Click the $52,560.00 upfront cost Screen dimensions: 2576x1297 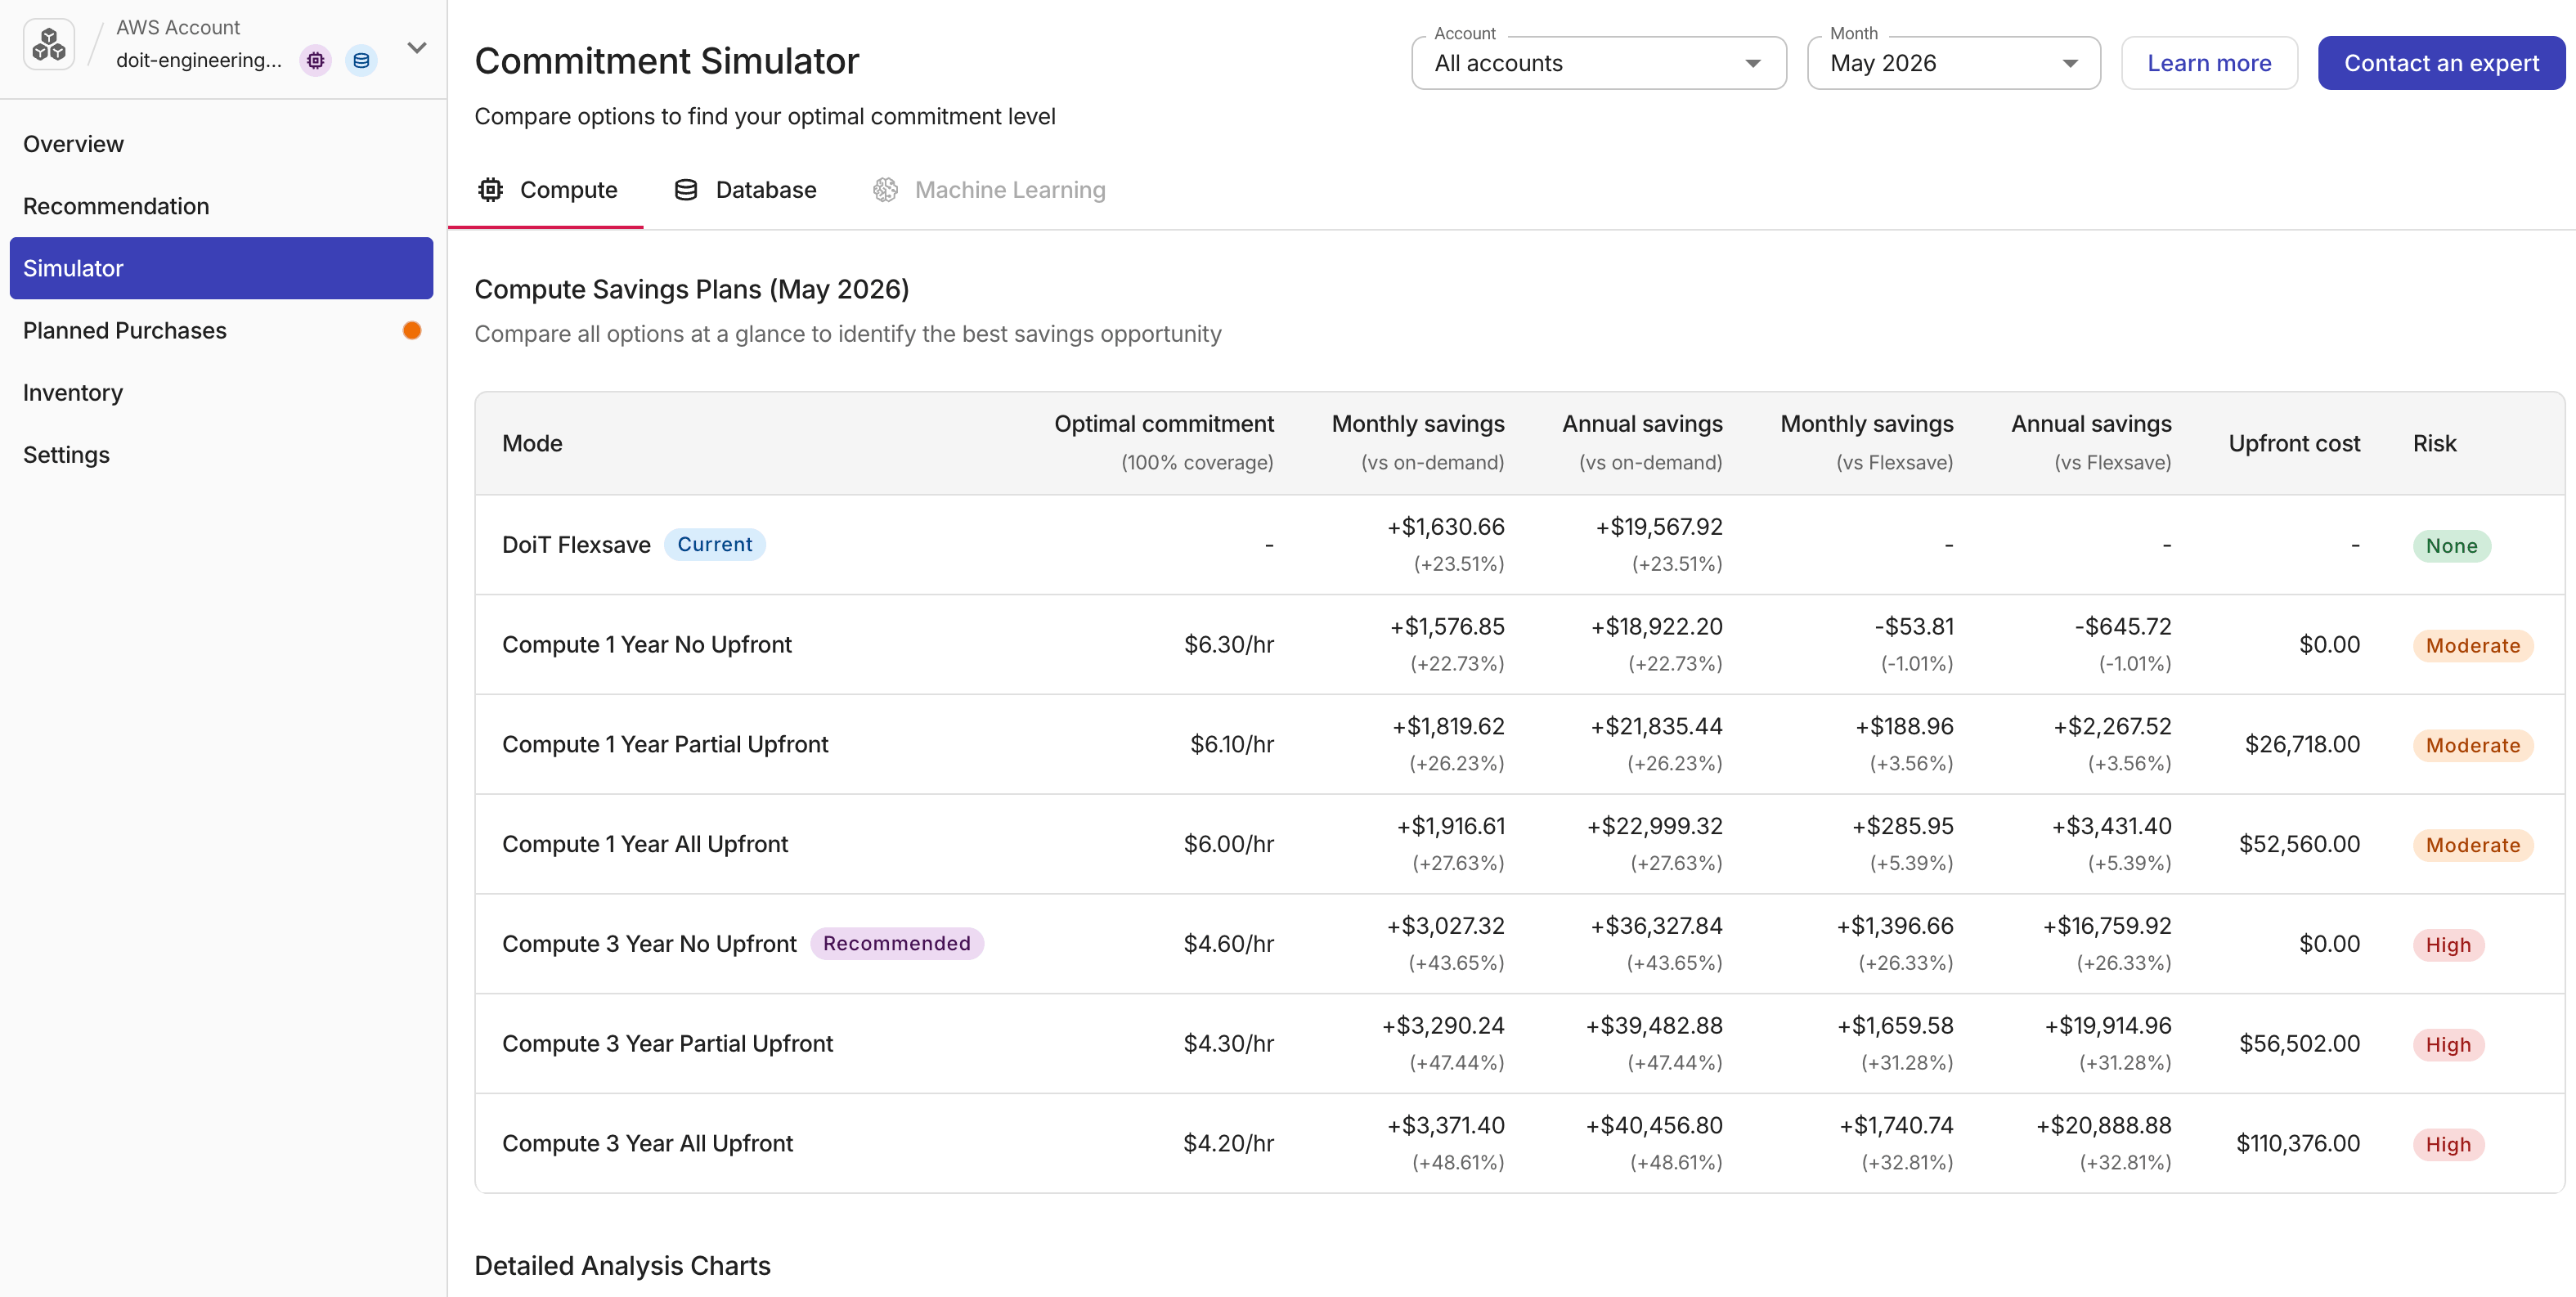click(x=2299, y=845)
